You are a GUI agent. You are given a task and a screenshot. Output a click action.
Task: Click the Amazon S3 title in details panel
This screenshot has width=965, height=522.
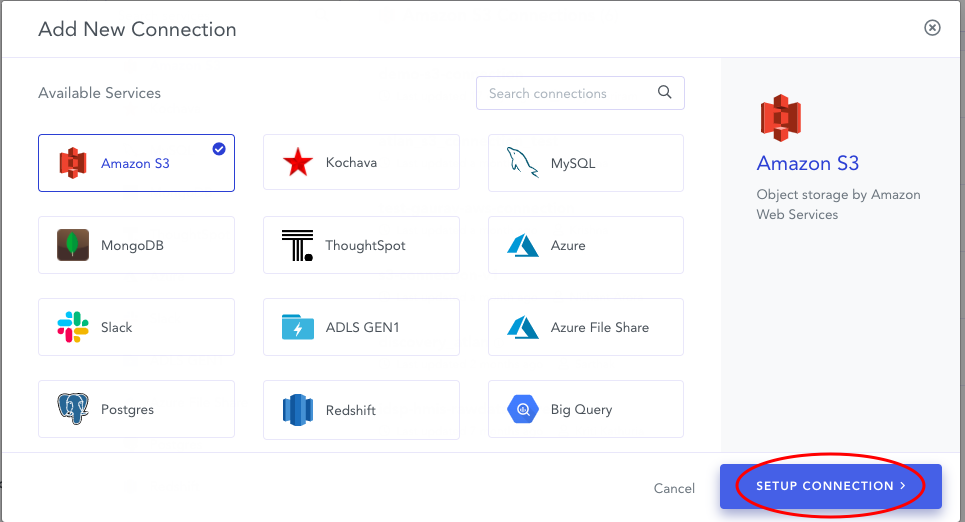click(807, 163)
